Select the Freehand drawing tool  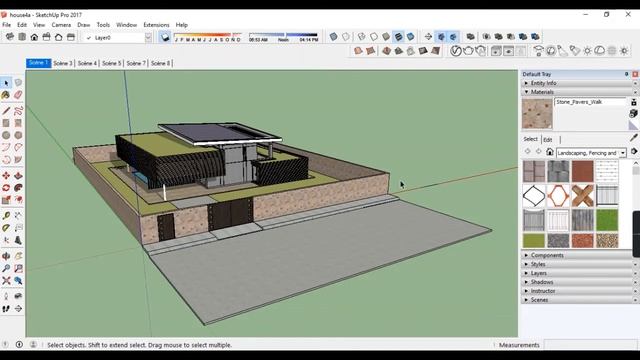18,111
